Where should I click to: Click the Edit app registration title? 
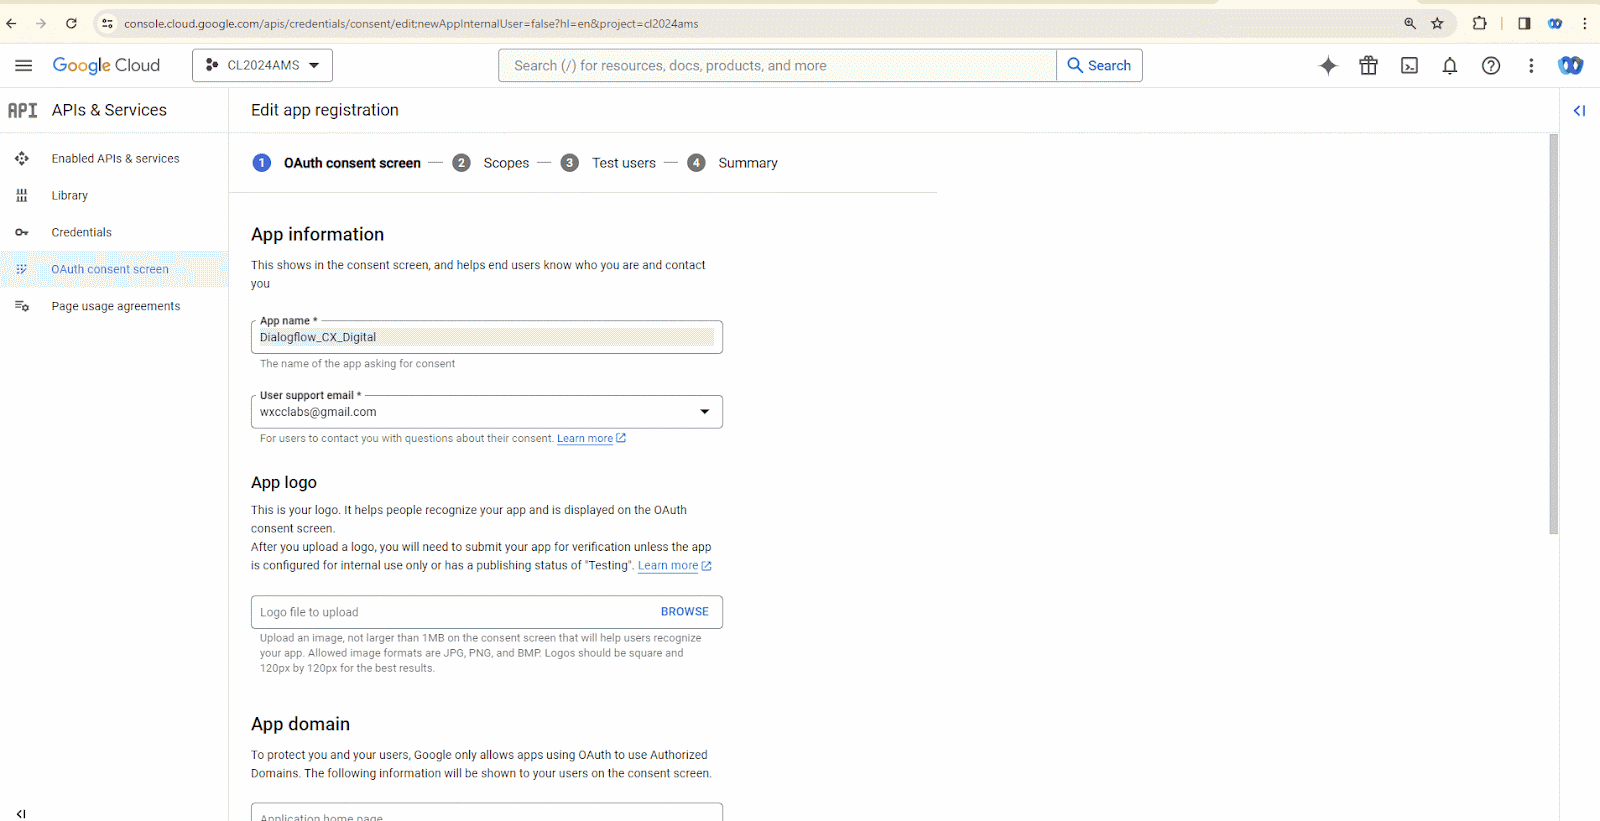coord(324,110)
